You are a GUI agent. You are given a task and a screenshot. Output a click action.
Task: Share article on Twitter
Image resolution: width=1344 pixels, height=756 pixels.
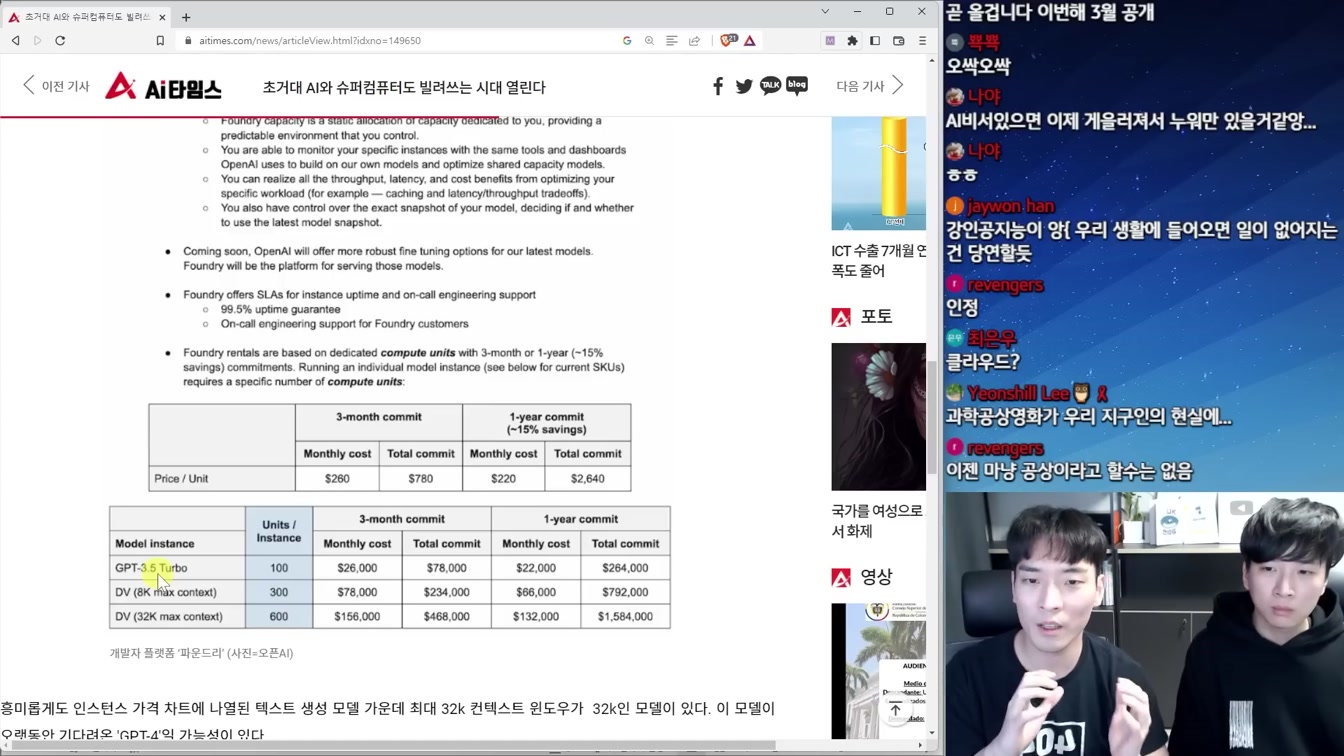(x=744, y=86)
